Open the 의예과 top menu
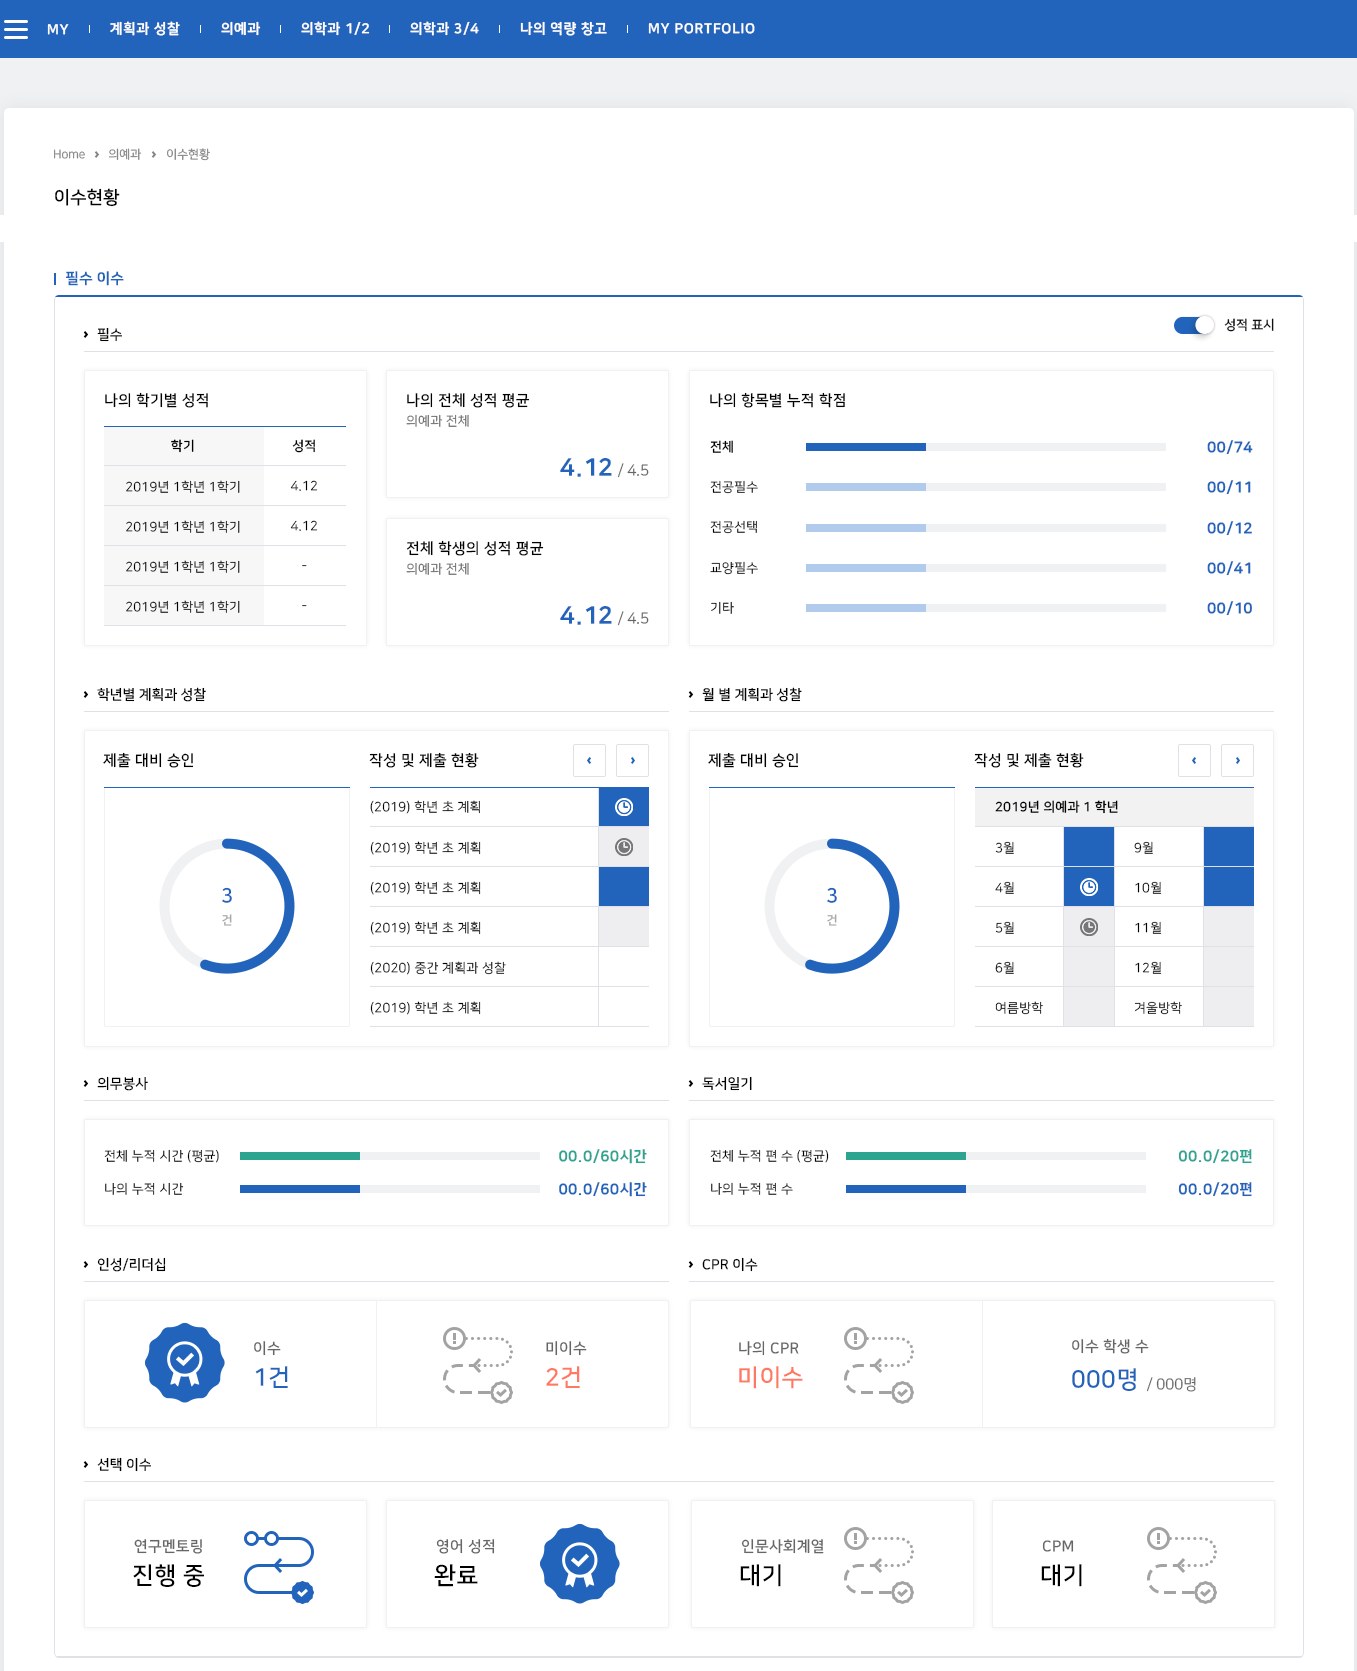 [240, 29]
